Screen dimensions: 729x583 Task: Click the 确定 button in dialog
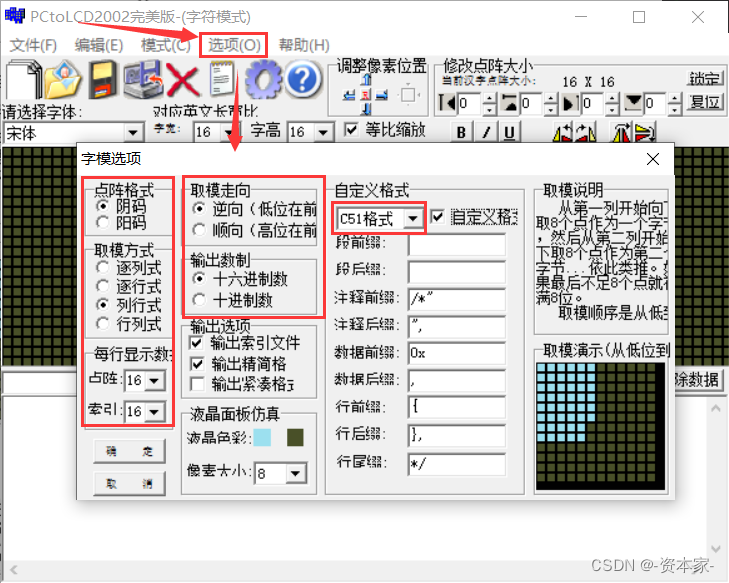129,451
